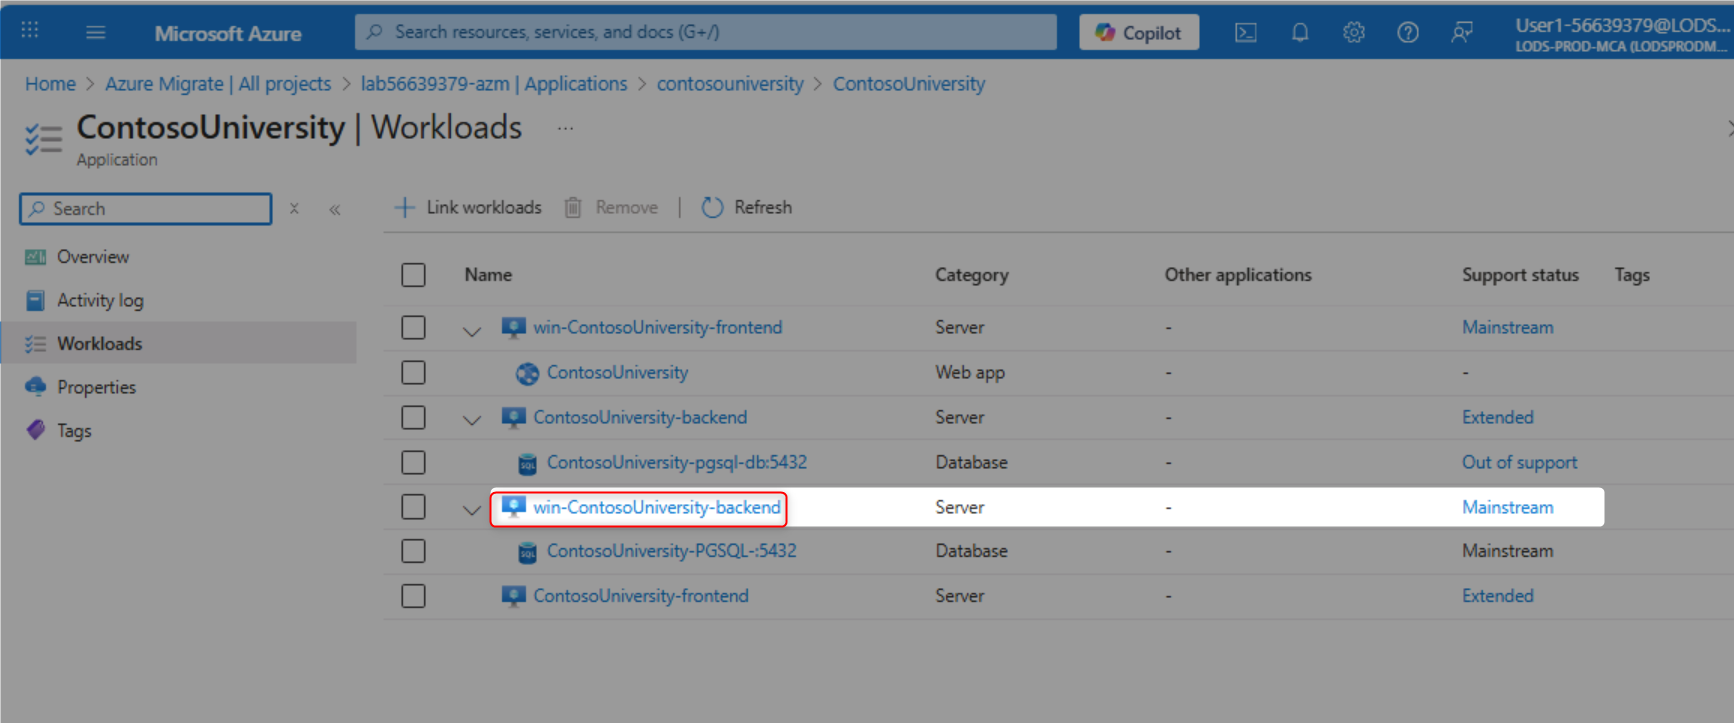
Task: Open ContosoUniversity-PGSQL-:5432 database link
Action: [x=671, y=551]
